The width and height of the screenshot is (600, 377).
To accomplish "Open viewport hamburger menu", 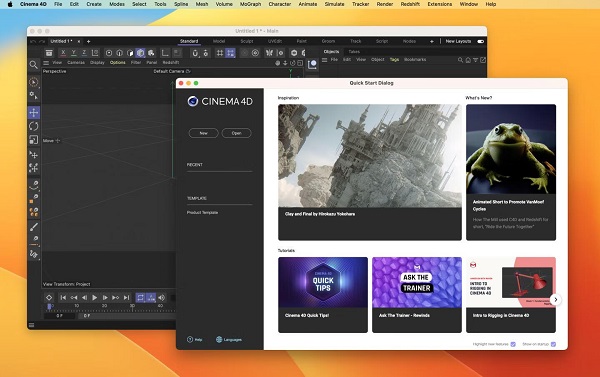I will click(x=46, y=63).
